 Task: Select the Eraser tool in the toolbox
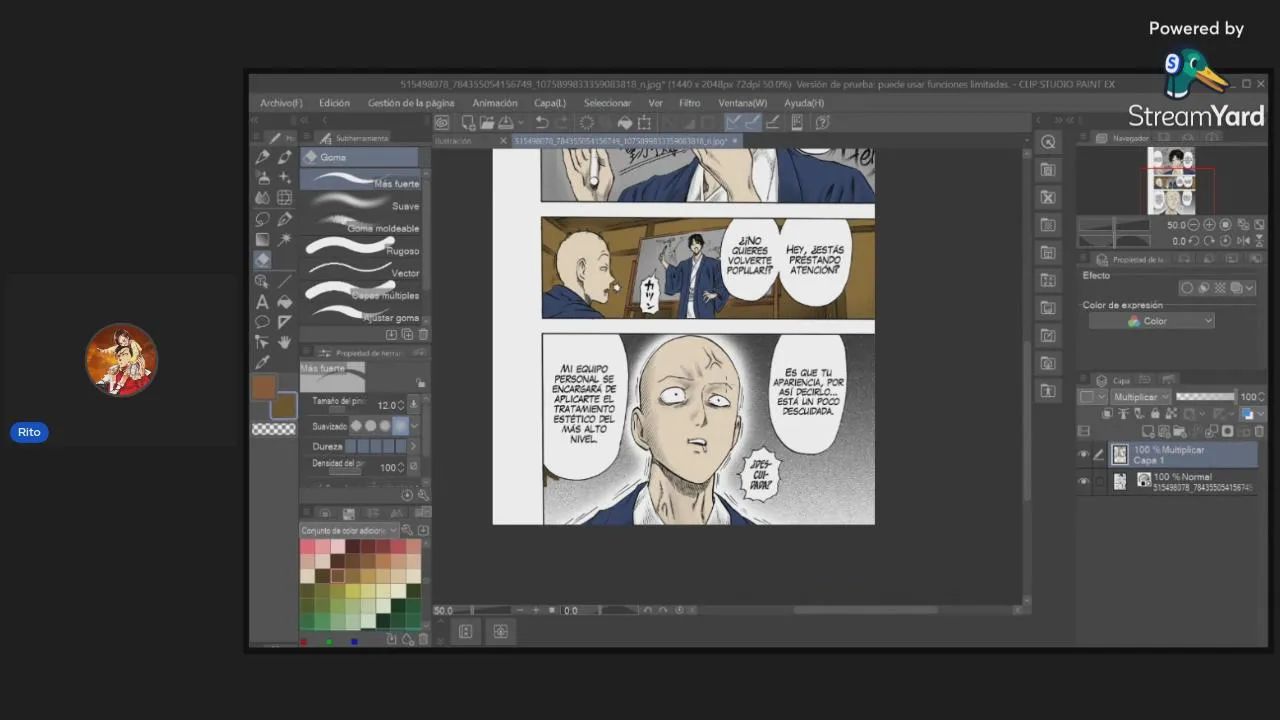(x=262, y=260)
